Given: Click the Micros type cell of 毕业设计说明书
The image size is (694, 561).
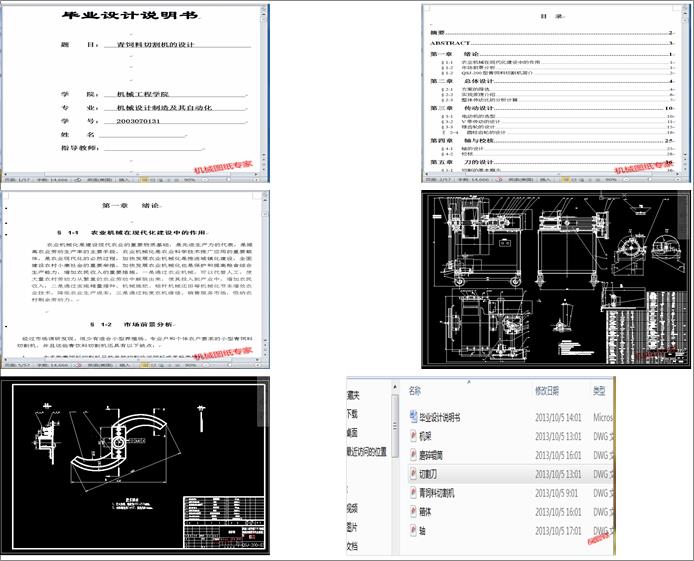Looking at the screenshot, I should coord(603,417).
